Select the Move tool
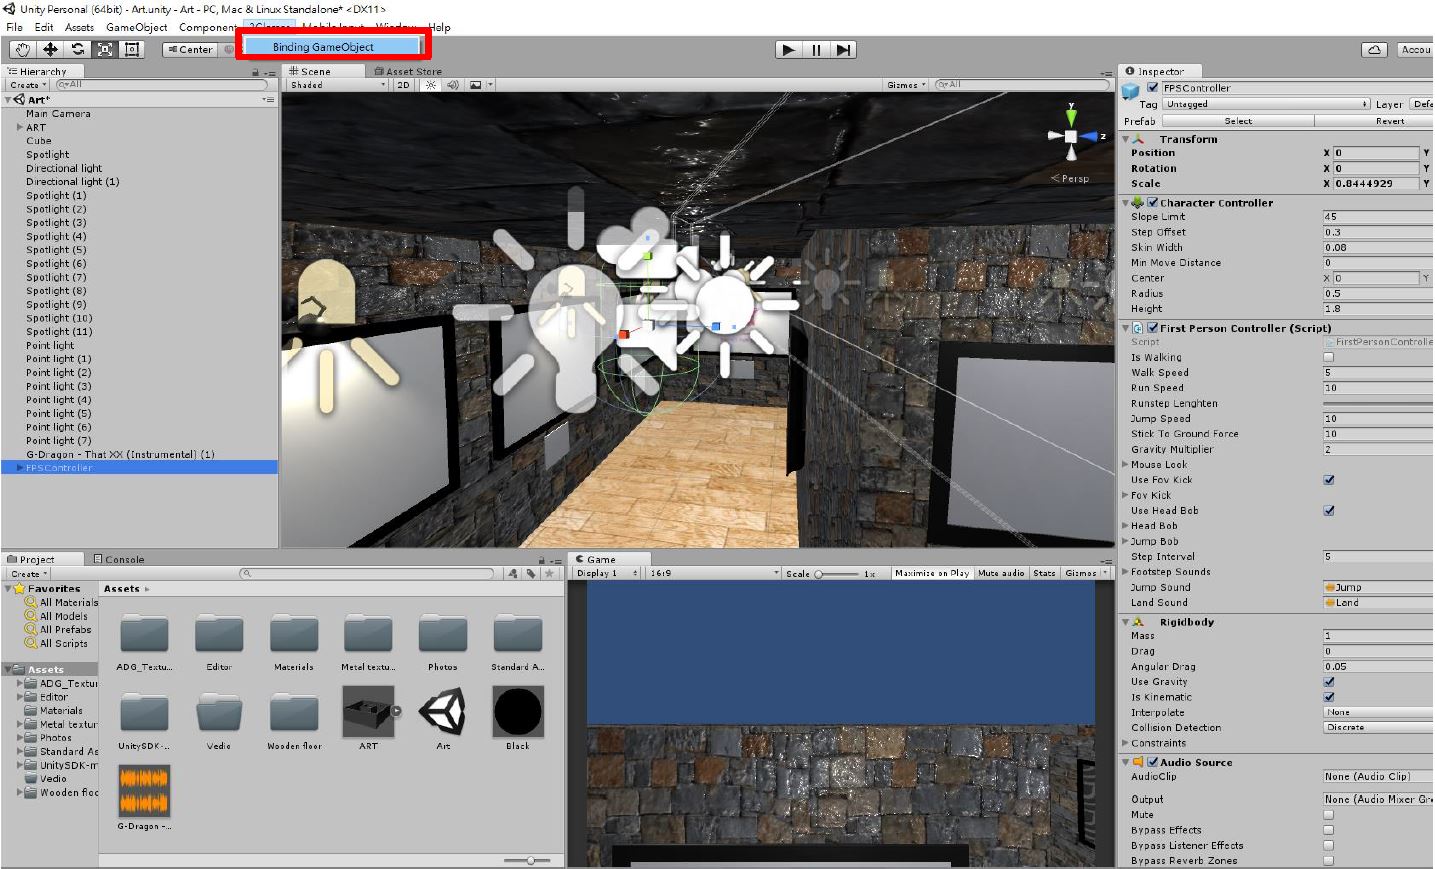The width and height of the screenshot is (1435, 869). click(50, 49)
